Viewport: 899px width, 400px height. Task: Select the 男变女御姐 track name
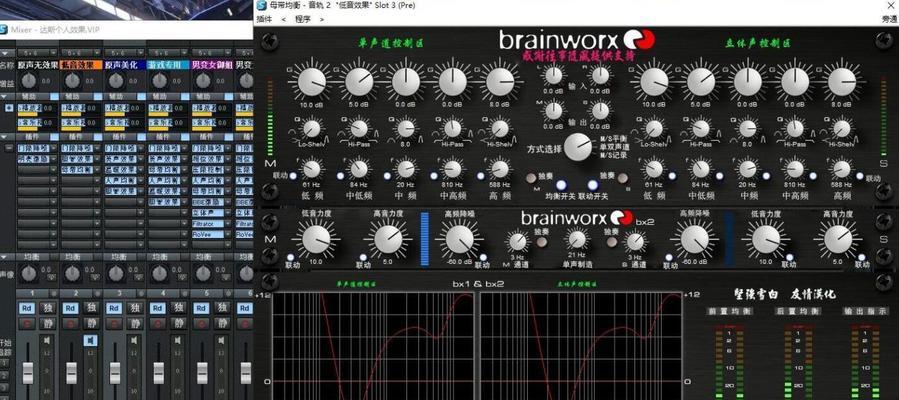pos(212,65)
